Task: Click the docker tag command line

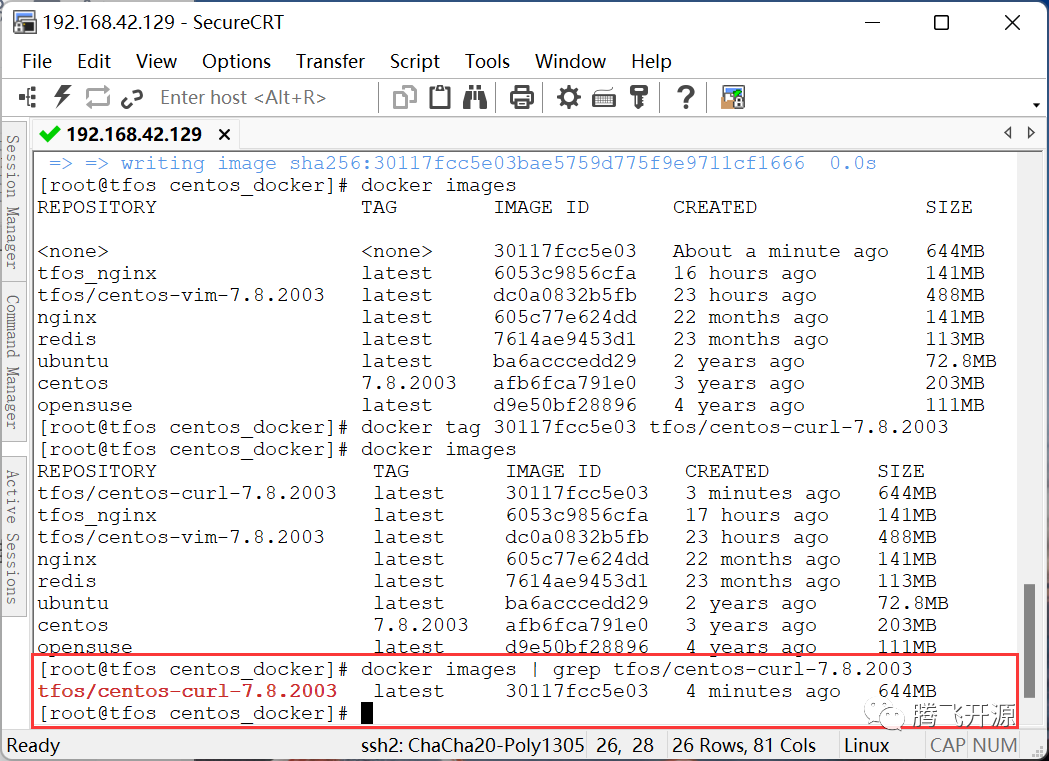Action: click(493, 427)
